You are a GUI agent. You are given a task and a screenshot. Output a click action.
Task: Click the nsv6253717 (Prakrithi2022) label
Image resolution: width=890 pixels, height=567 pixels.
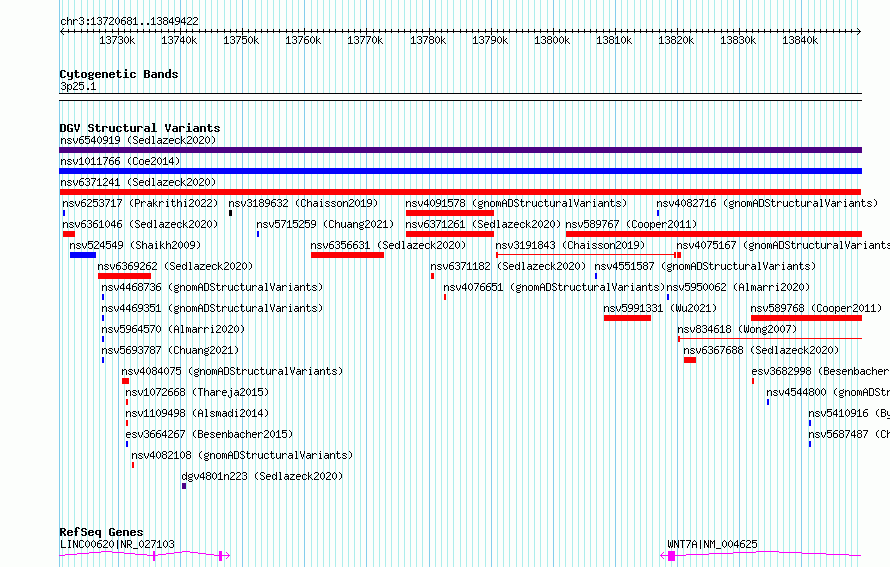140,203
